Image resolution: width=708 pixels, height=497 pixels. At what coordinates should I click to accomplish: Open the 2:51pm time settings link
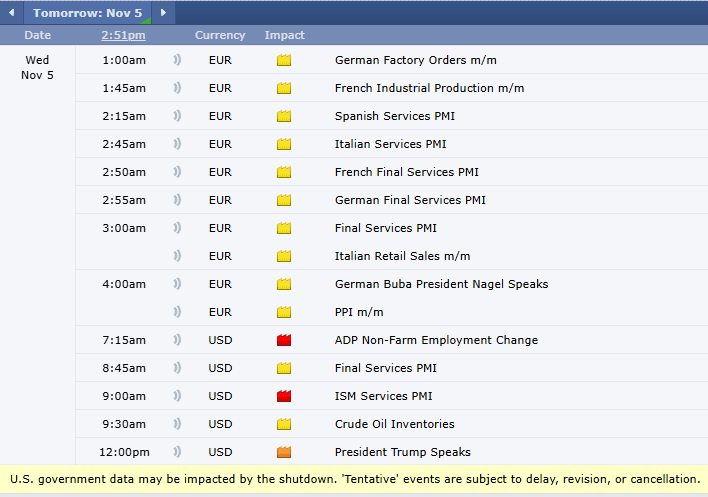(123, 35)
